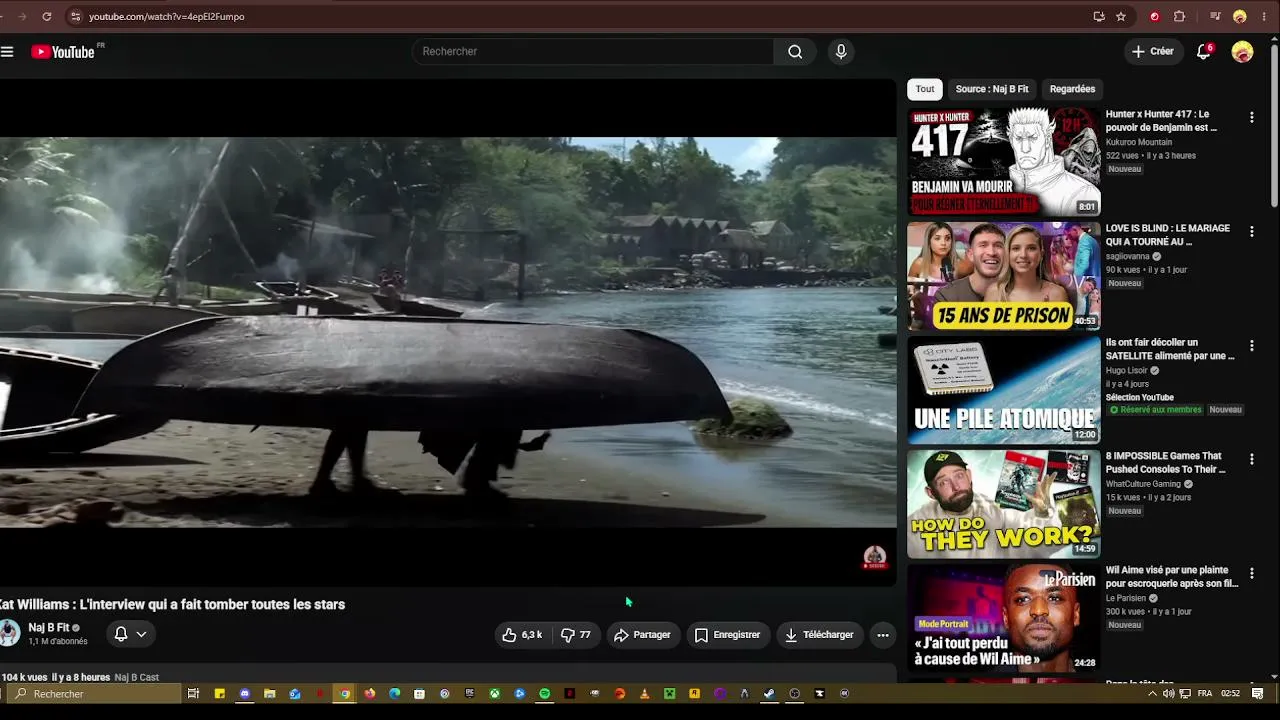The height and width of the screenshot is (720, 1280).
Task: Open options menu for 8 IMPOSSIBLE Games video
Action: pos(1251,460)
